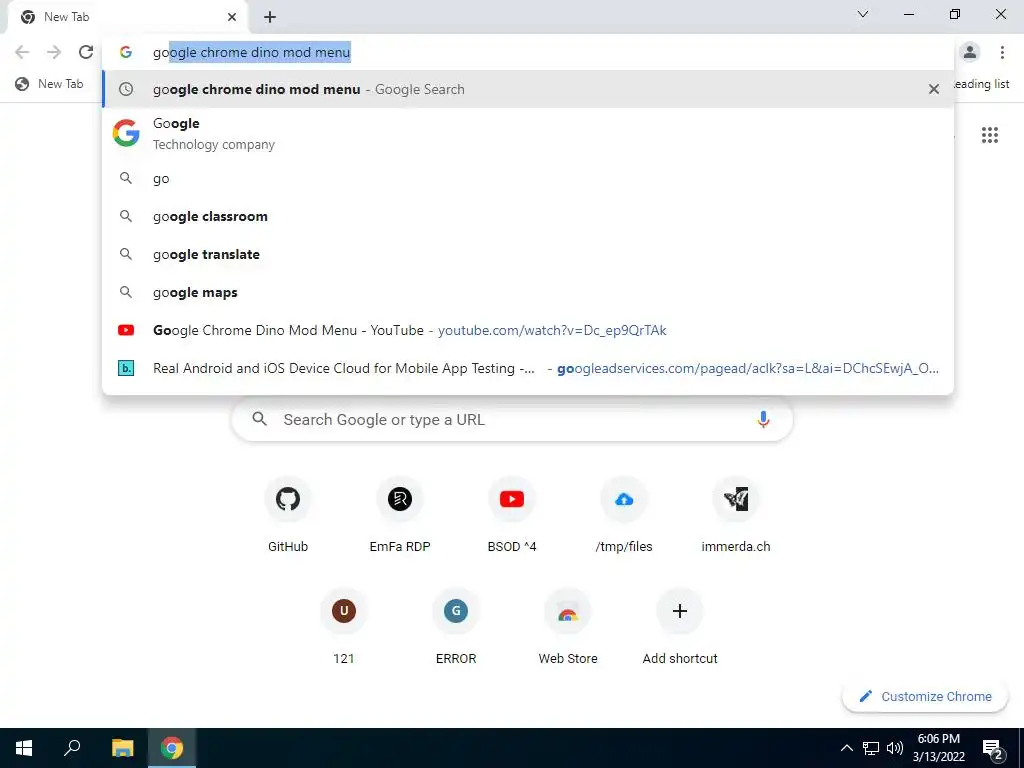Open network status tray icon
This screenshot has height=768, width=1024.
[x=871, y=748]
